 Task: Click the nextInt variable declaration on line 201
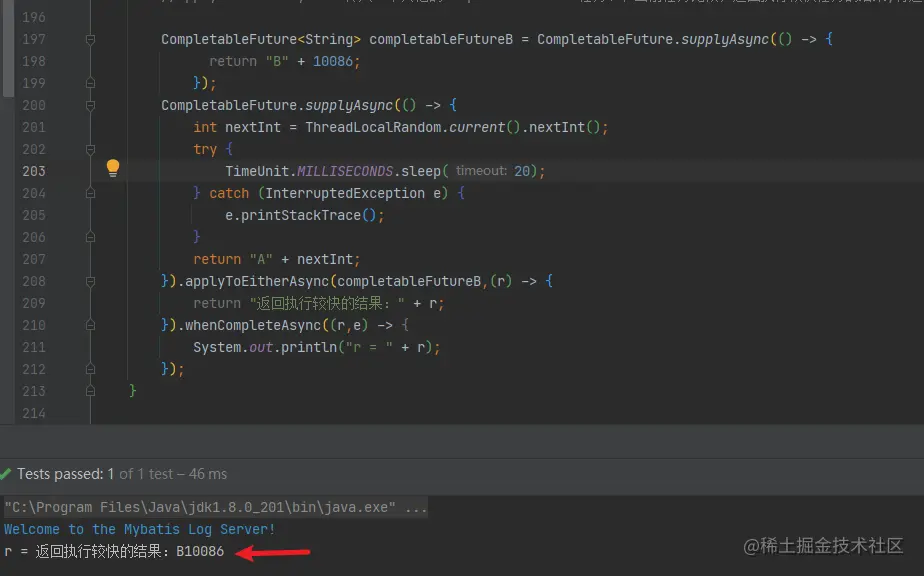[253, 127]
